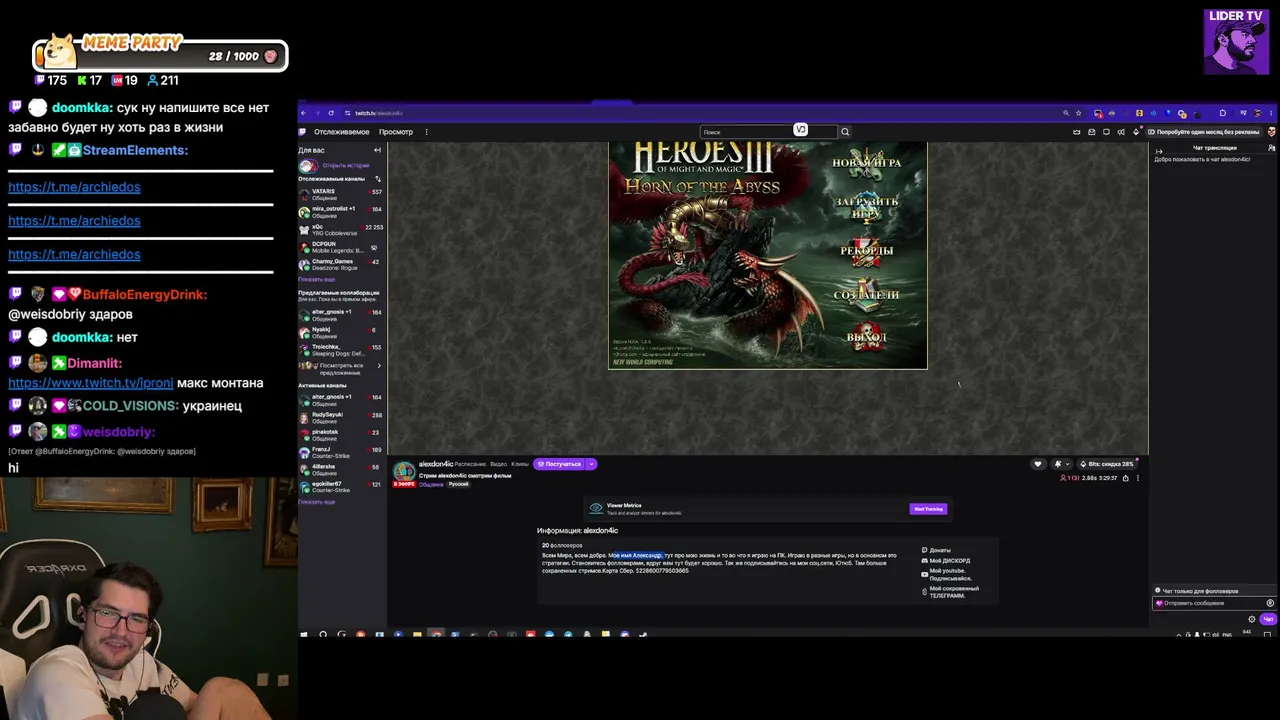This screenshot has height=720, width=1280.
Task: Click НОВАЯ ИГРА in the Heroes III menu
Action: [x=867, y=163]
